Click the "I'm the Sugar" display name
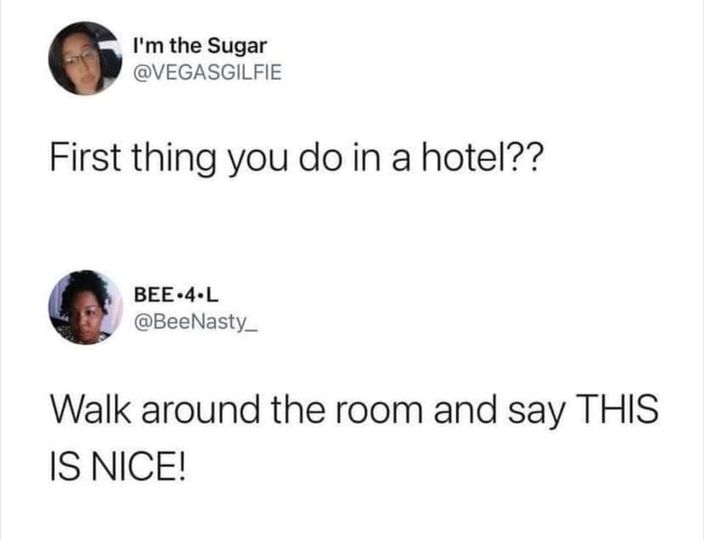704x540 pixels. point(200,46)
